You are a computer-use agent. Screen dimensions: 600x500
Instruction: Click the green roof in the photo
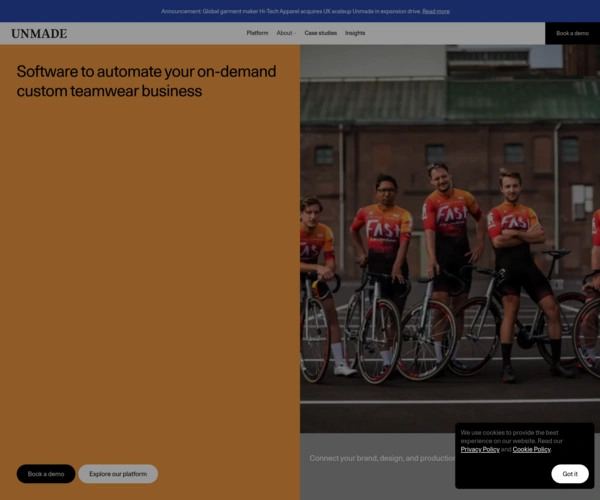pyautogui.click(x=450, y=100)
